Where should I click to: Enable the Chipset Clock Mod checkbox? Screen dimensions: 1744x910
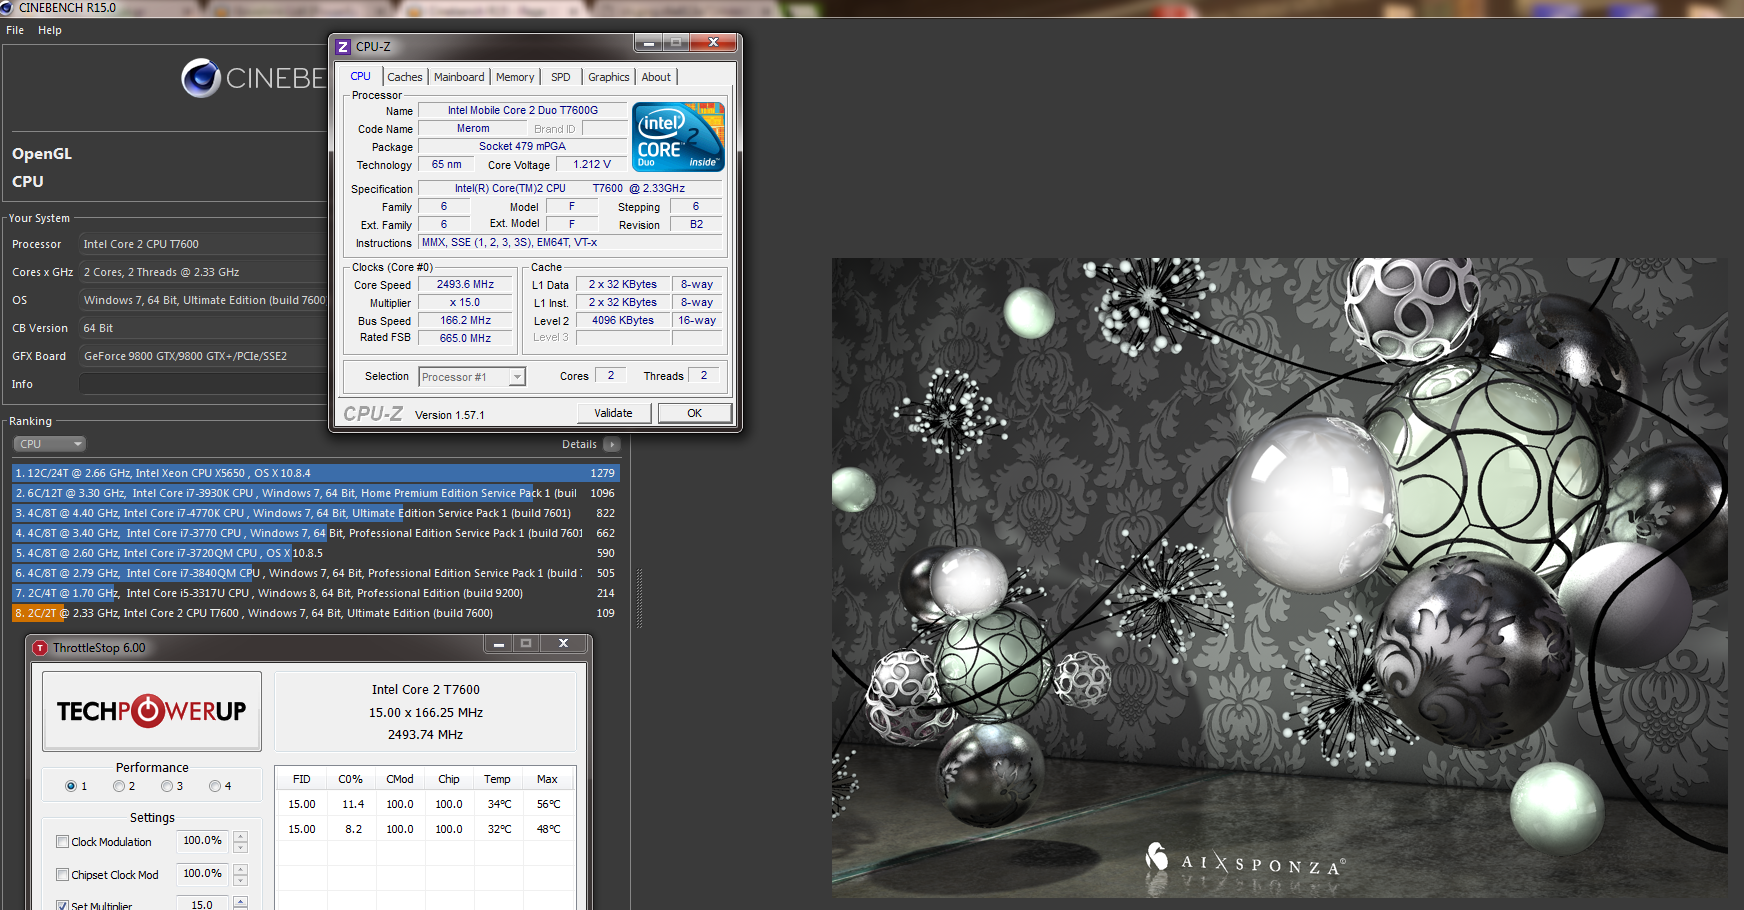pos(63,875)
